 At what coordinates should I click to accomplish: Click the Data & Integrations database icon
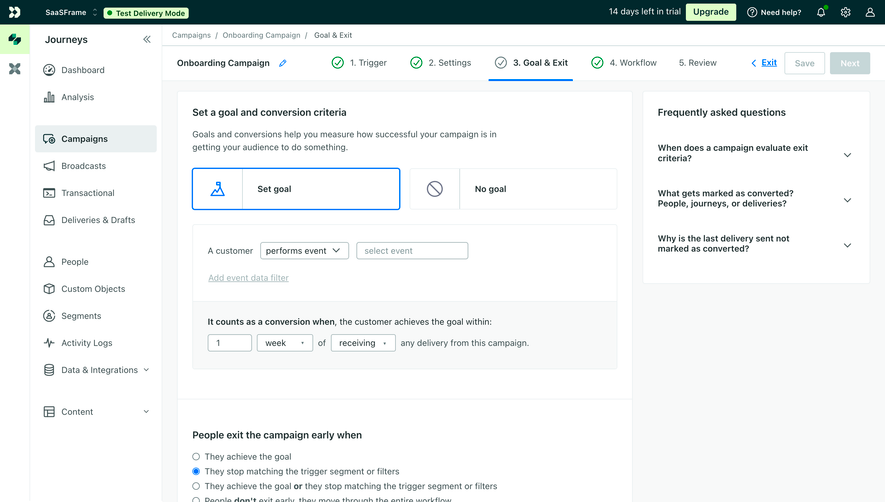click(49, 370)
